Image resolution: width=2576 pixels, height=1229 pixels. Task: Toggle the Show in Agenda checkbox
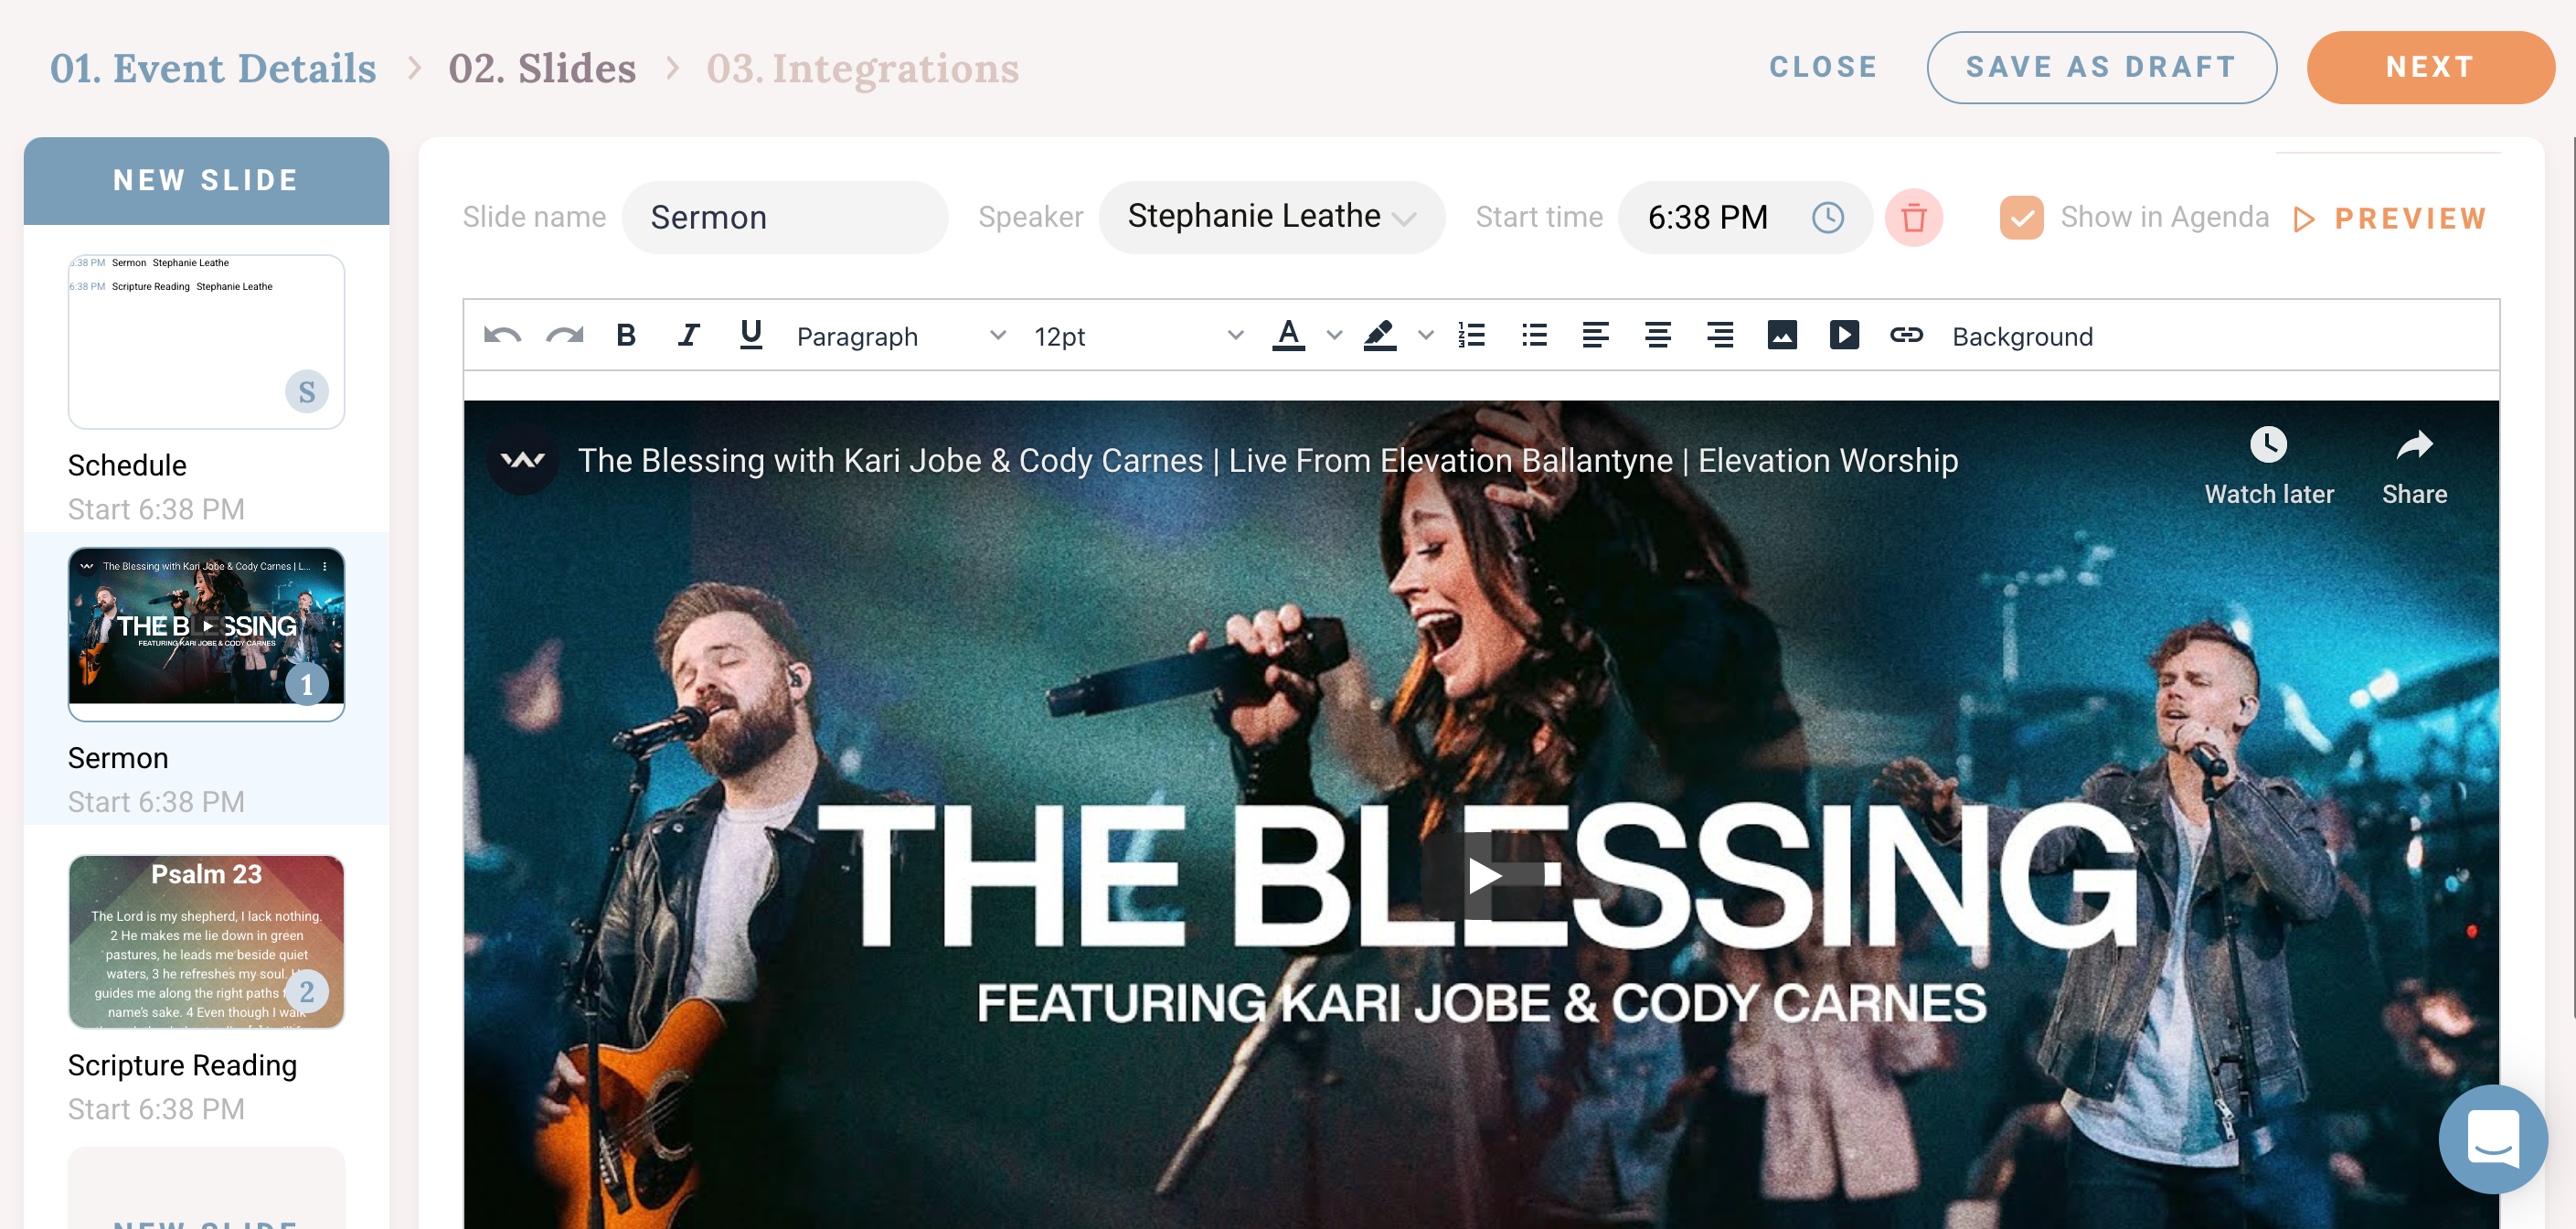pos(2021,217)
